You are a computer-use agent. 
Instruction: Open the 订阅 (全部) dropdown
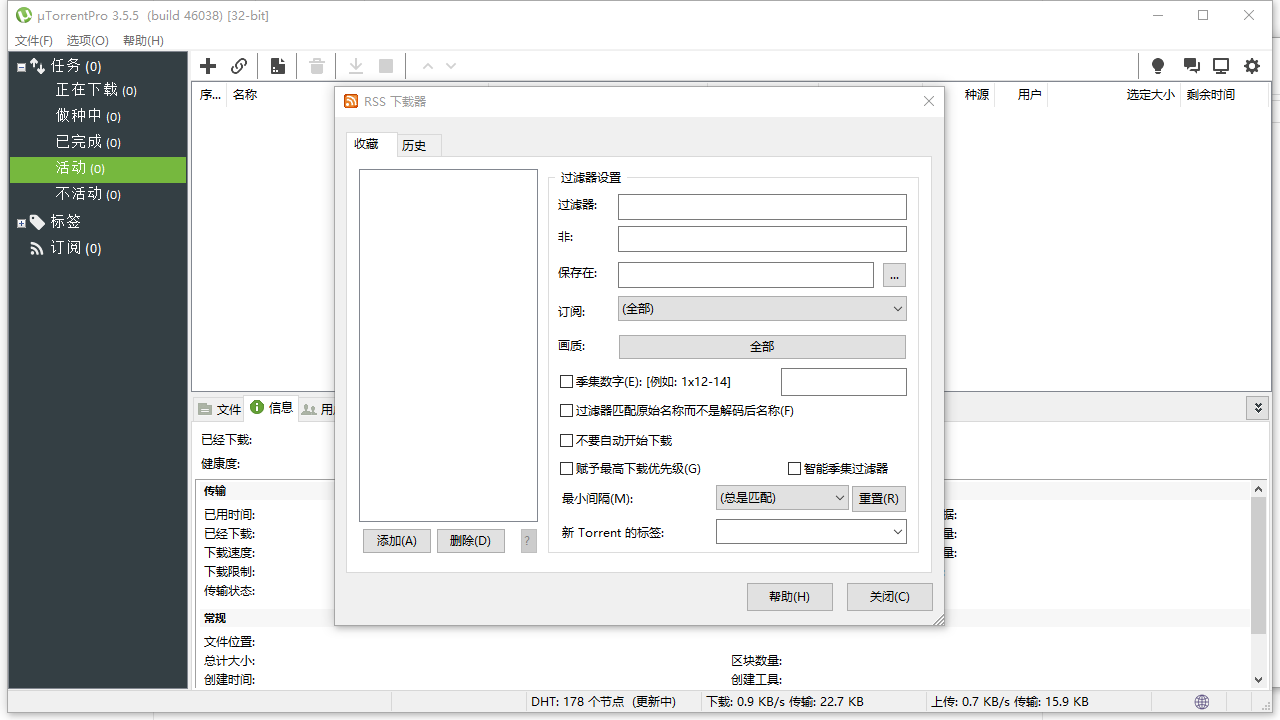click(762, 309)
